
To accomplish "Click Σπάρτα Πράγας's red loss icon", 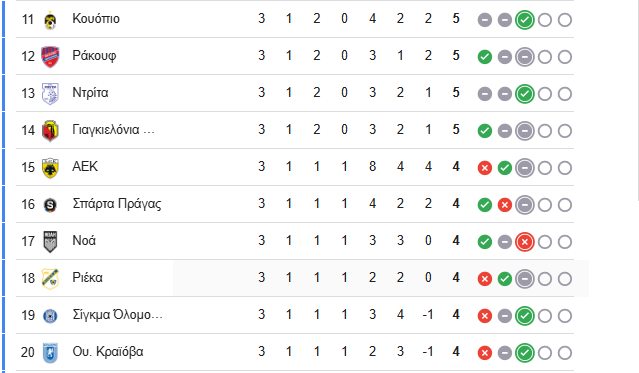I will pos(505,205).
